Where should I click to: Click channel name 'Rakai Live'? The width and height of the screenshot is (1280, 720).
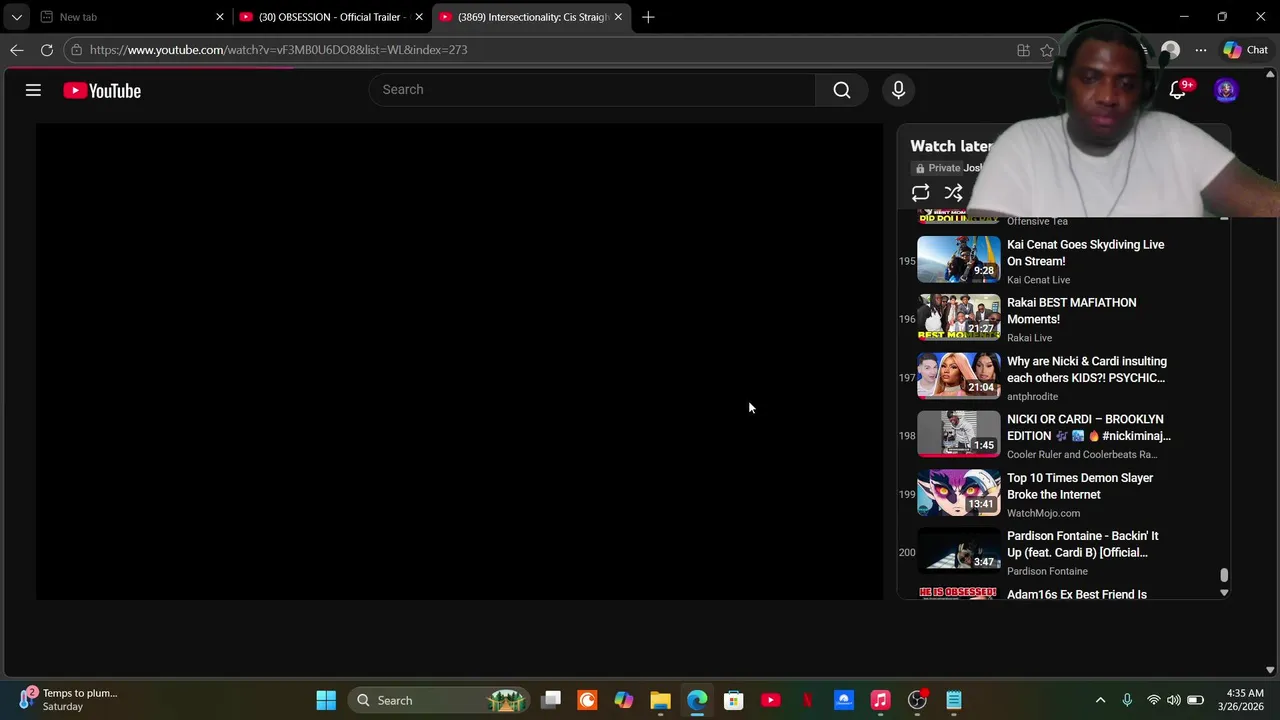(1029, 338)
